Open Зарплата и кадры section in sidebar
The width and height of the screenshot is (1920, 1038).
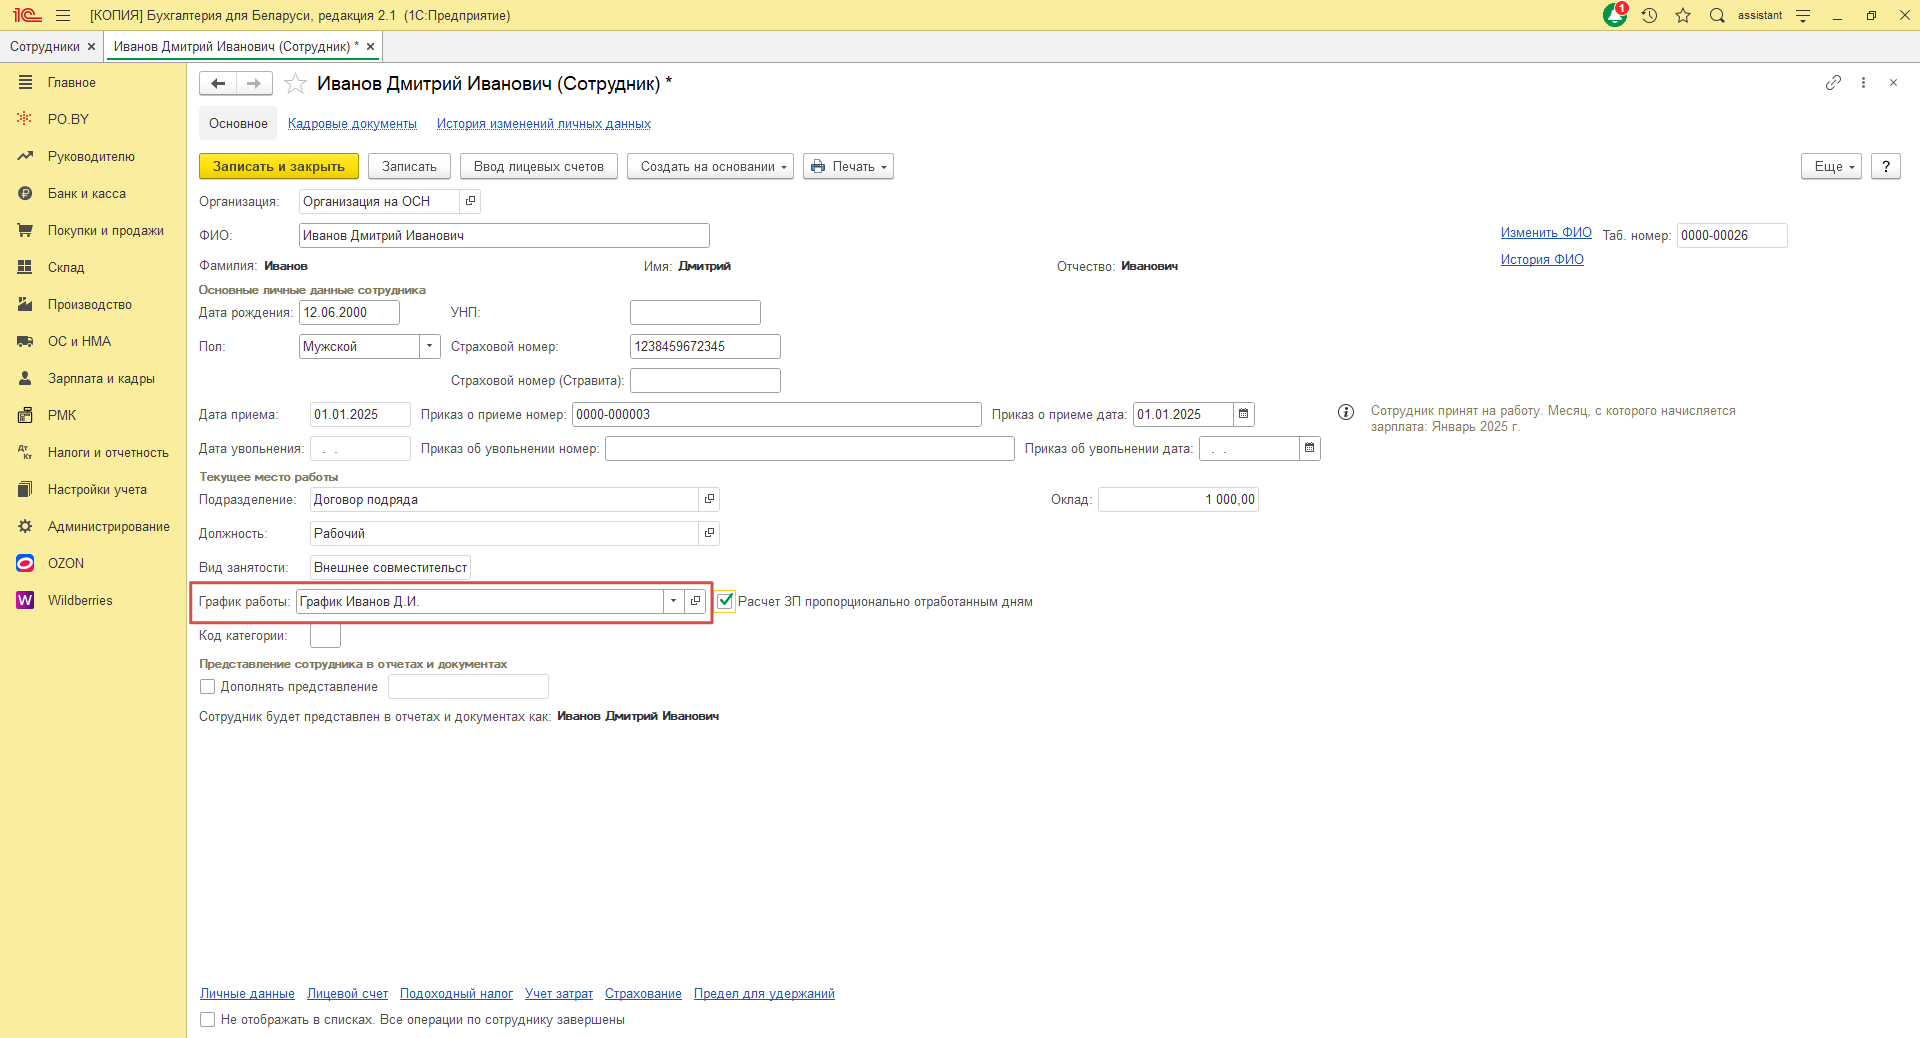point(100,379)
